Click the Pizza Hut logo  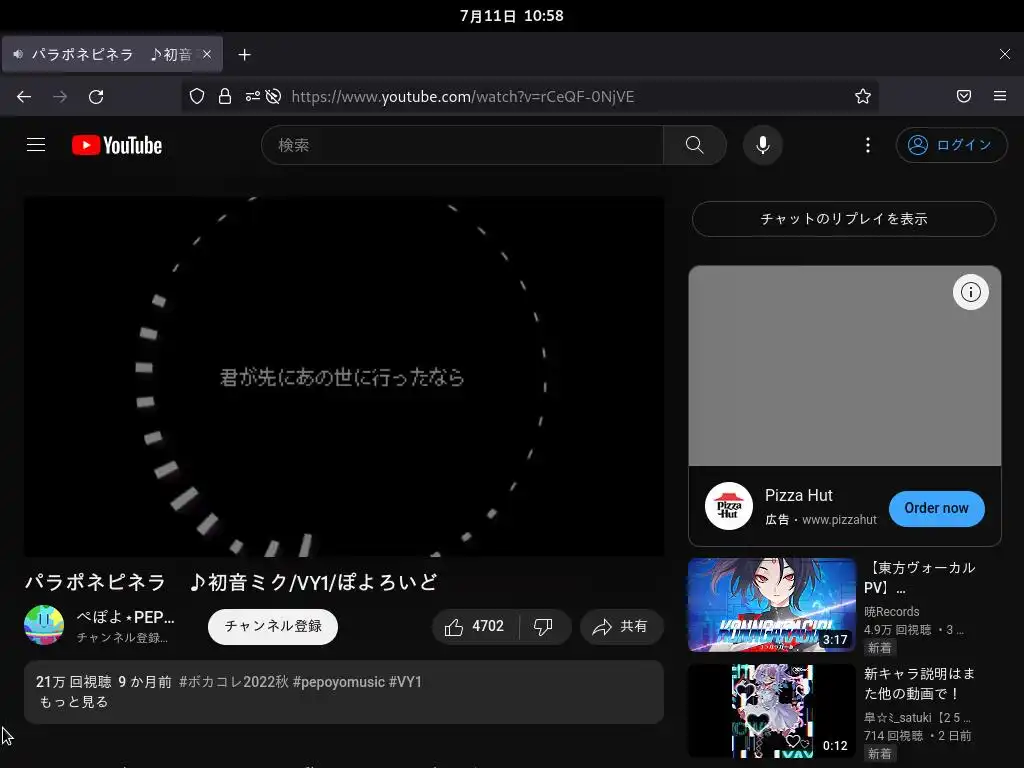tap(729, 506)
